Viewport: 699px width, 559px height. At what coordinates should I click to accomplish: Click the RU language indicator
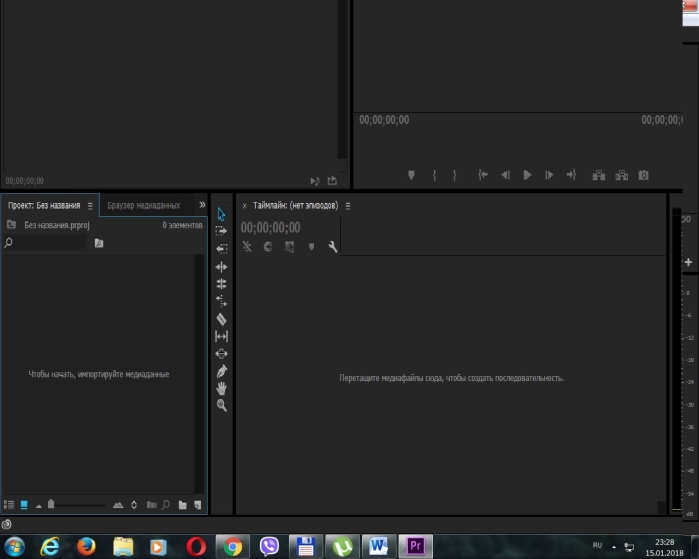(x=597, y=545)
